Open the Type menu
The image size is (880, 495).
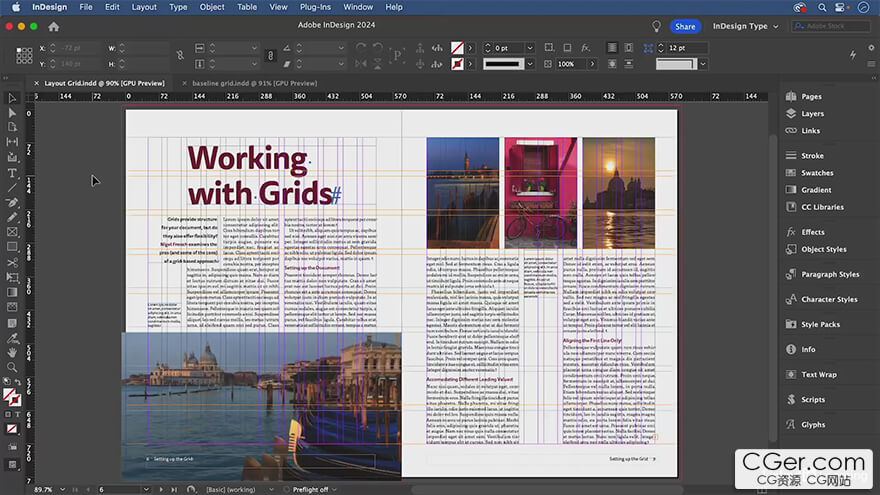[x=178, y=7]
